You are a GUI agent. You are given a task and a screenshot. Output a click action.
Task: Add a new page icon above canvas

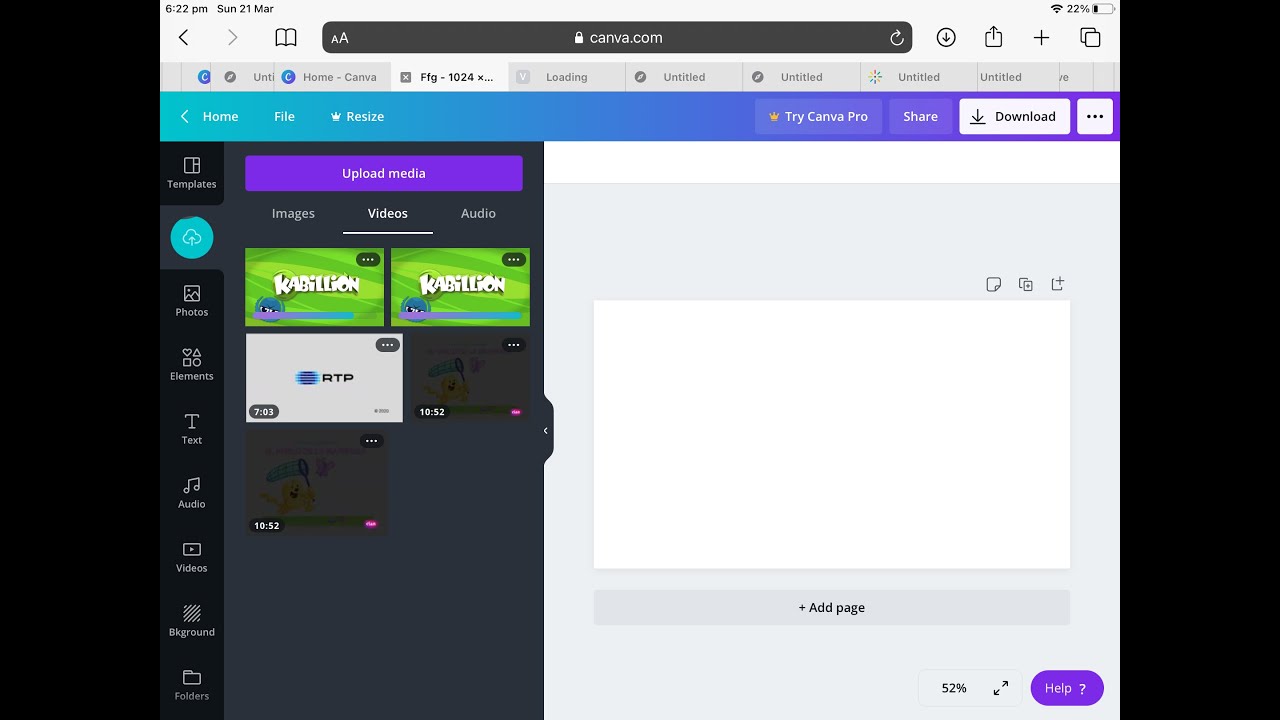click(x=1057, y=285)
